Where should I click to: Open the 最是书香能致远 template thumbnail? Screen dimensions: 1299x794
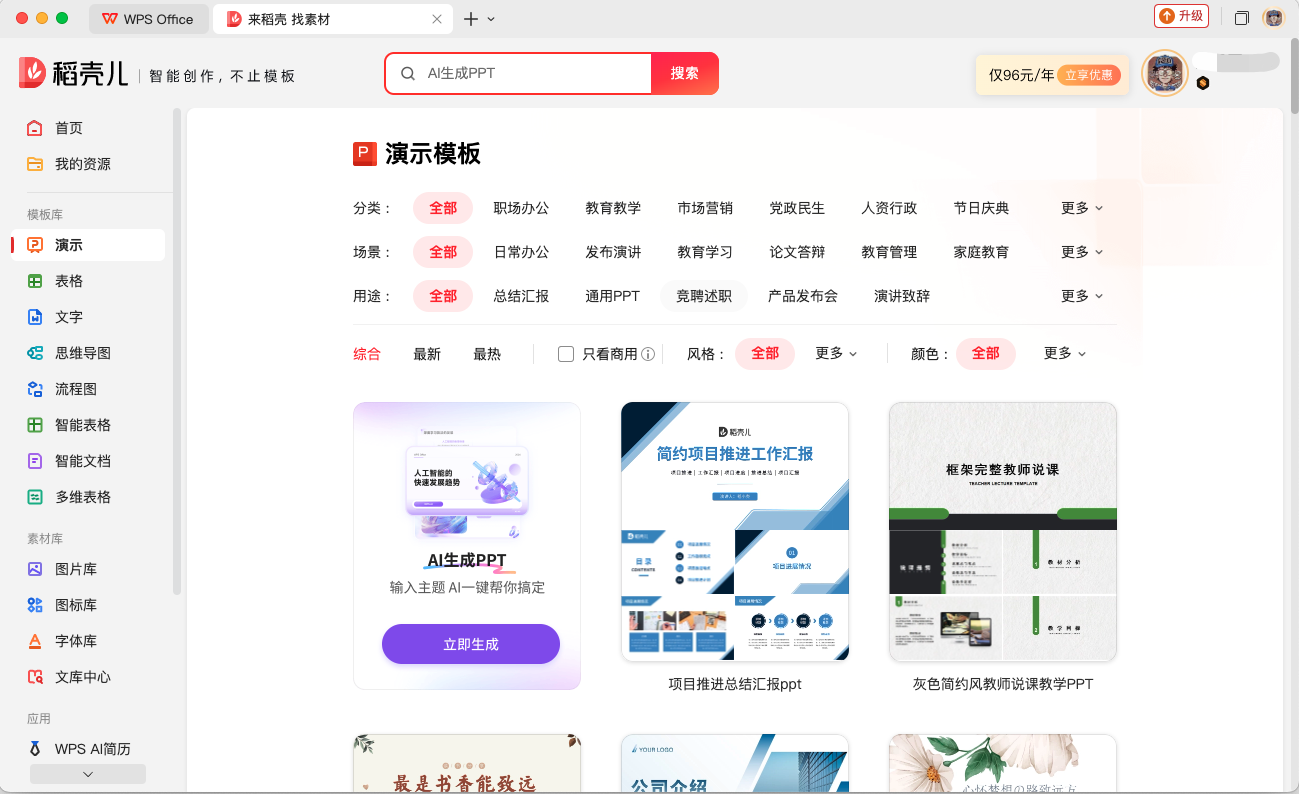point(467,764)
